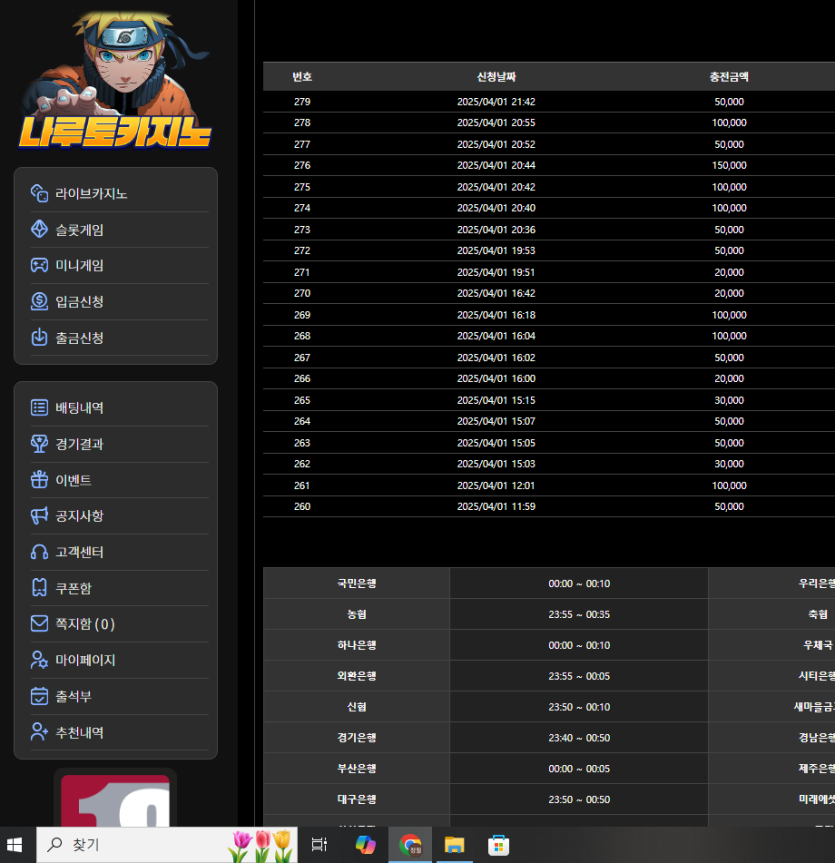Click the 이벤트 gift box icon
This screenshot has width=835, height=863.
pos(40,480)
